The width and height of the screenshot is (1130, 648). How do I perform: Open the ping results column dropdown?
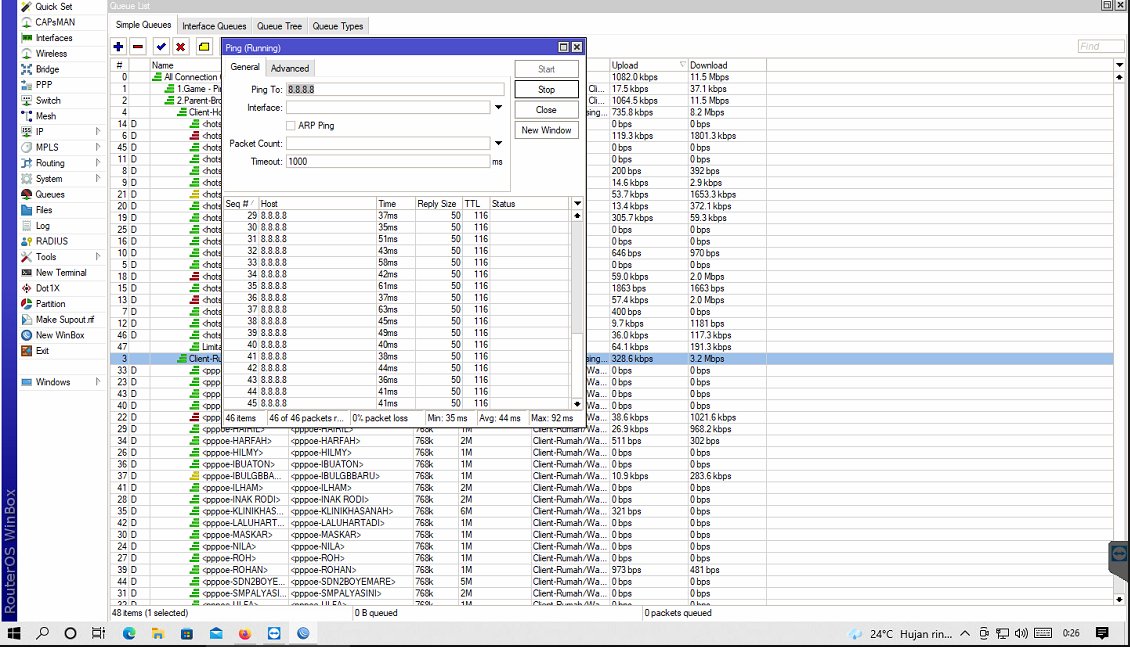577,203
